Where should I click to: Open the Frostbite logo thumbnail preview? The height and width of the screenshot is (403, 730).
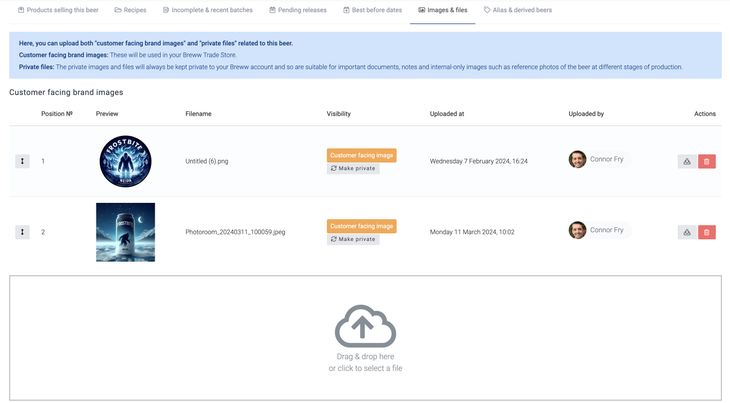pyautogui.click(x=125, y=161)
